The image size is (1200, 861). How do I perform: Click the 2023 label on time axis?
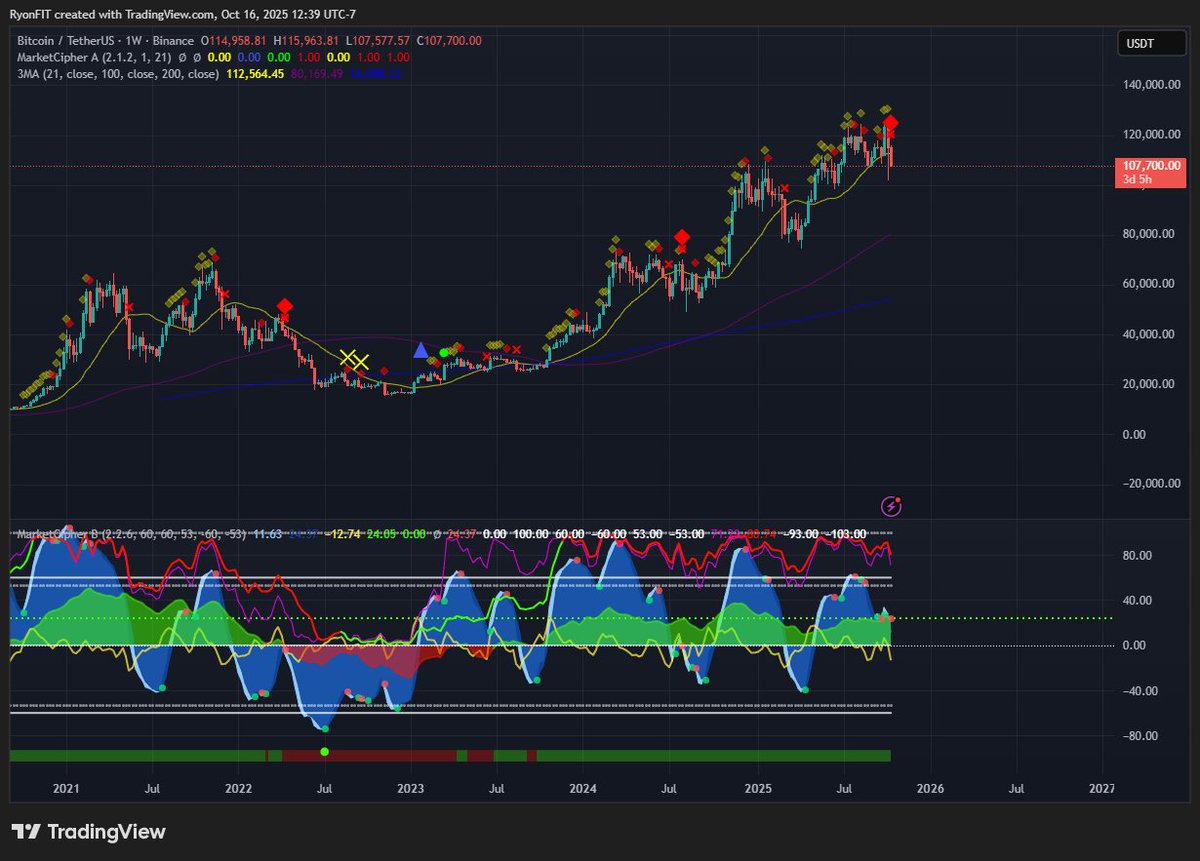(x=411, y=789)
